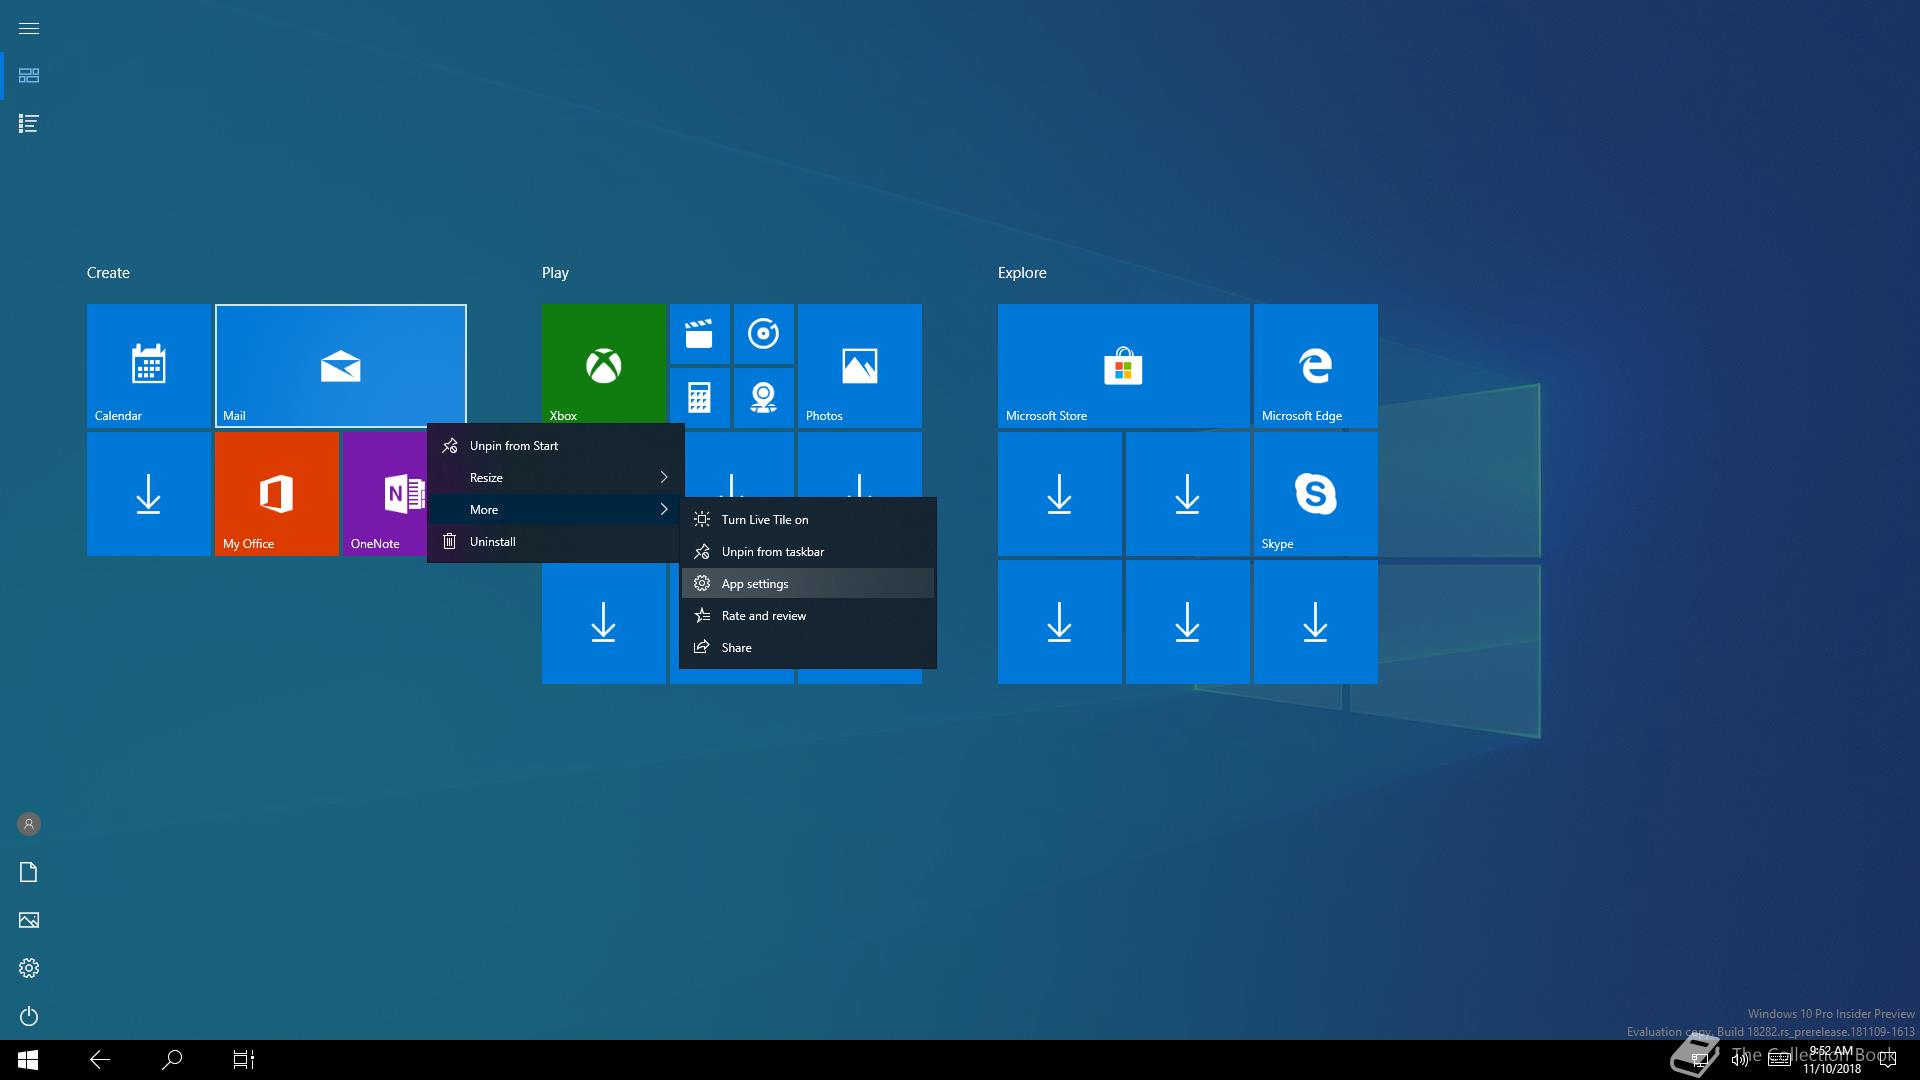Open the Action Center notification icon
Screen dimensions: 1920x1080
click(1888, 1060)
